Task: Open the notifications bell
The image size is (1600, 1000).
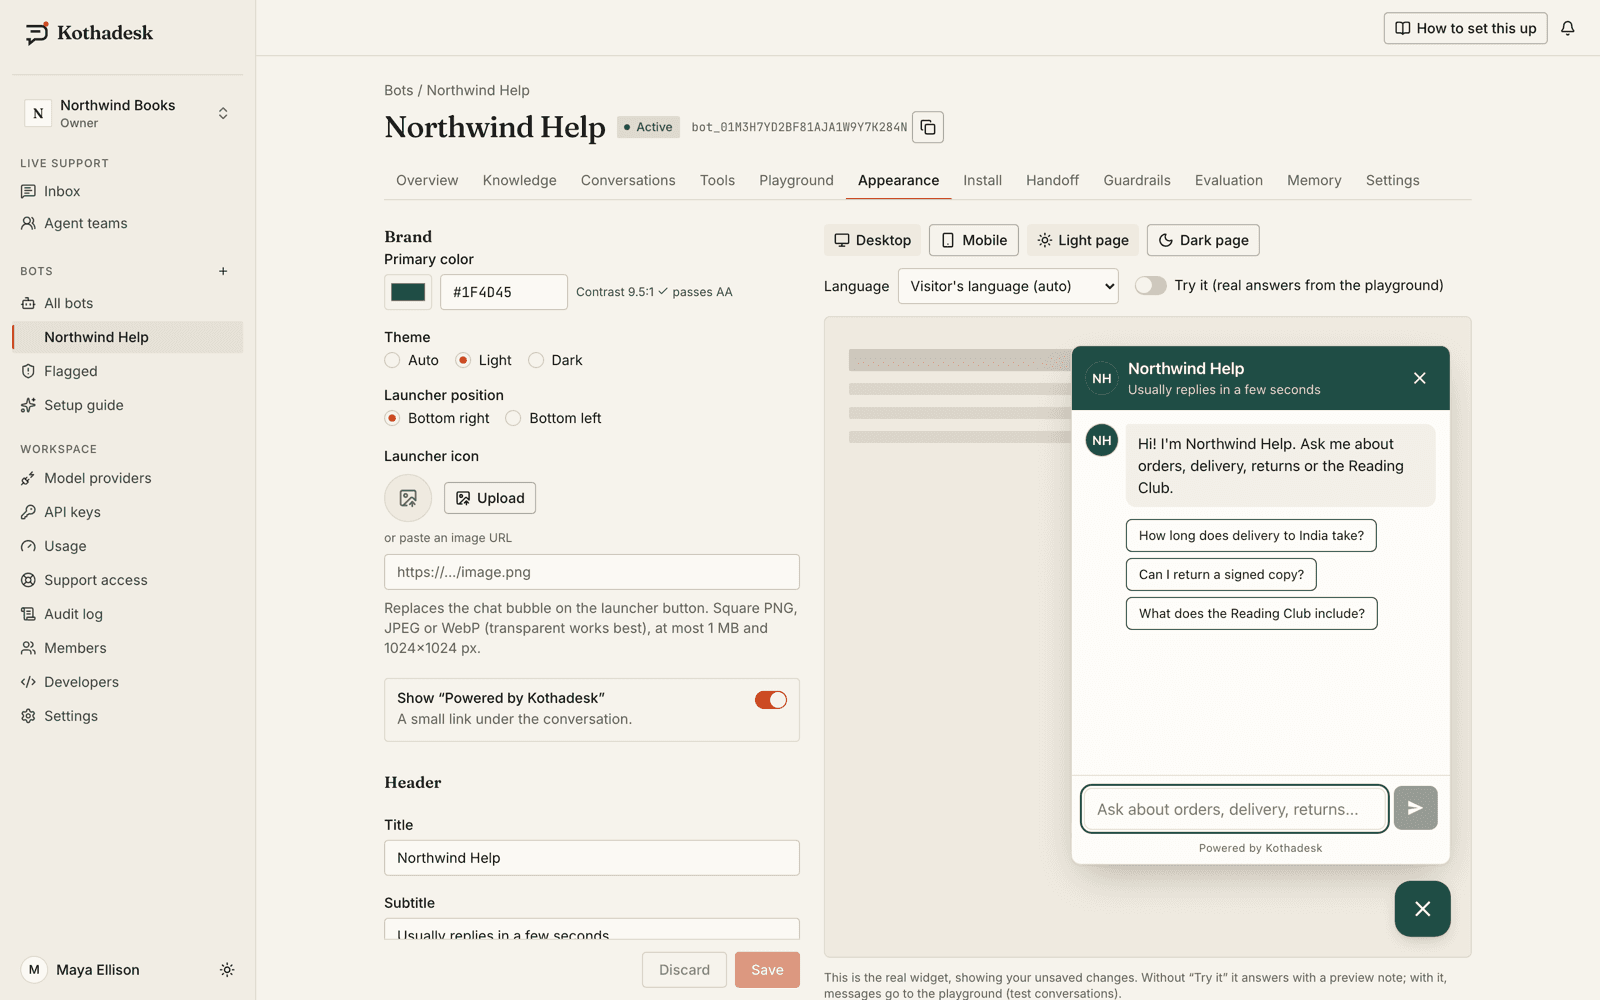Action: tap(1568, 28)
